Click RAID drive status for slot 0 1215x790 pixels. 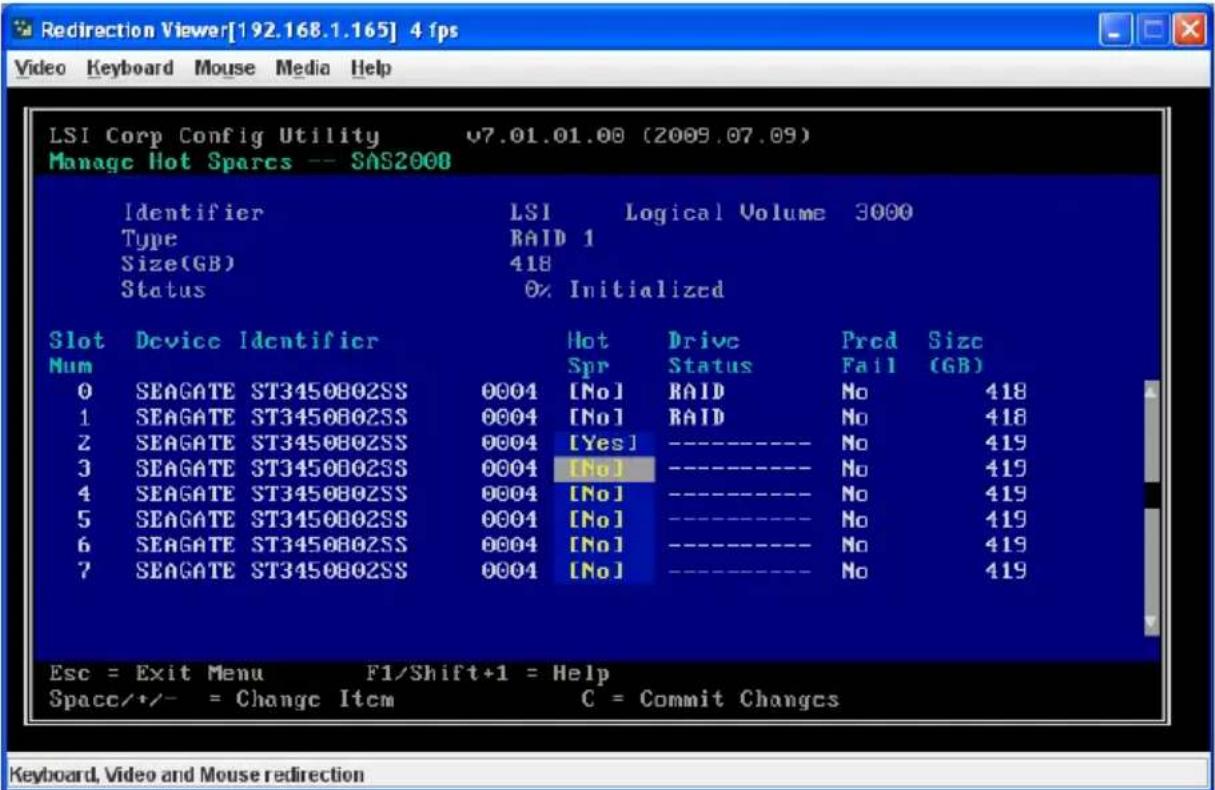point(696,391)
